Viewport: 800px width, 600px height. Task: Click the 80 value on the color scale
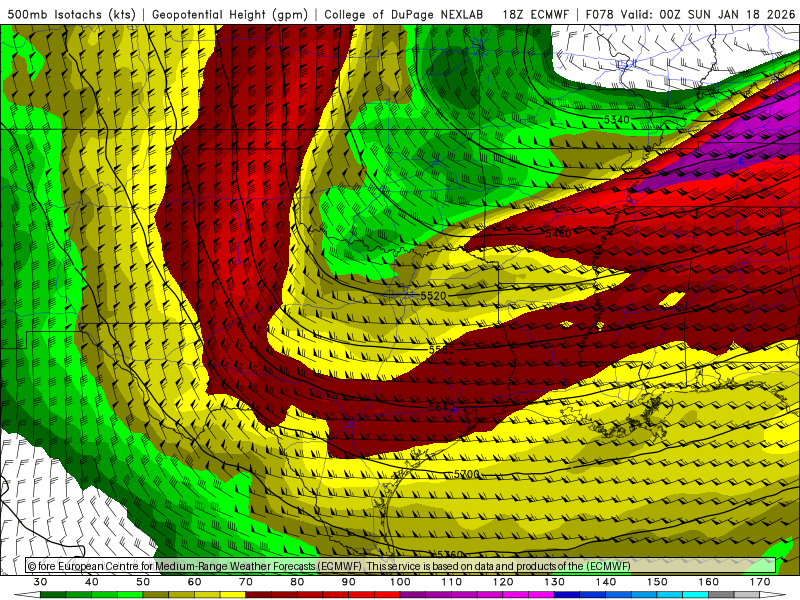coord(297,582)
